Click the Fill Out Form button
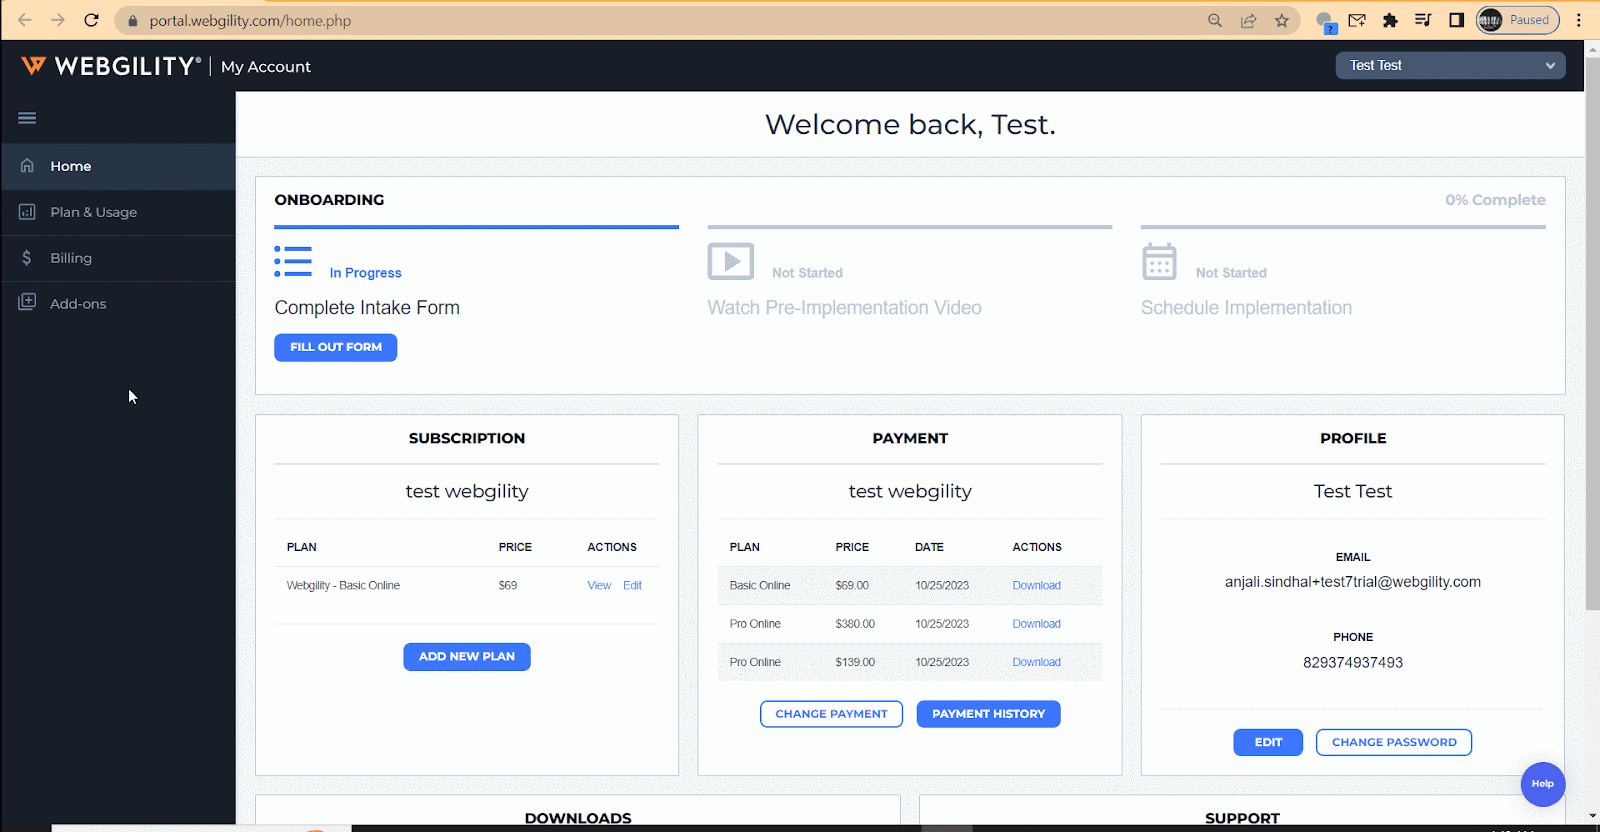 pyautogui.click(x=336, y=347)
